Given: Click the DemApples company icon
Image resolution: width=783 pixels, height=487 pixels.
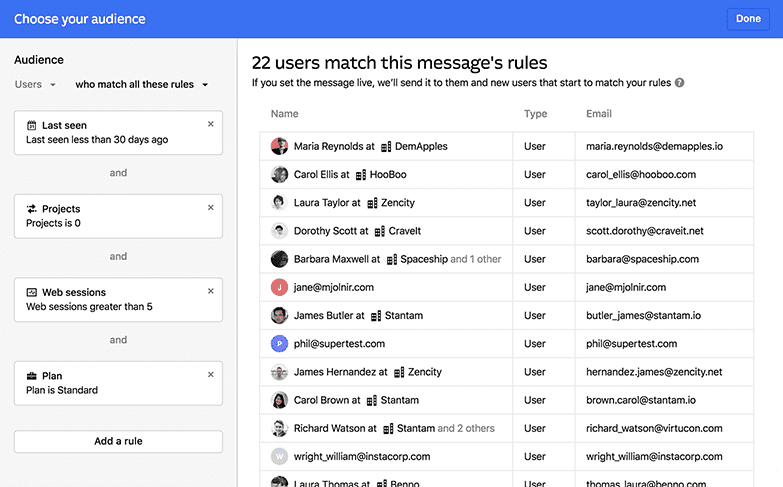Looking at the screenshot, I should (x=386, y=146).
